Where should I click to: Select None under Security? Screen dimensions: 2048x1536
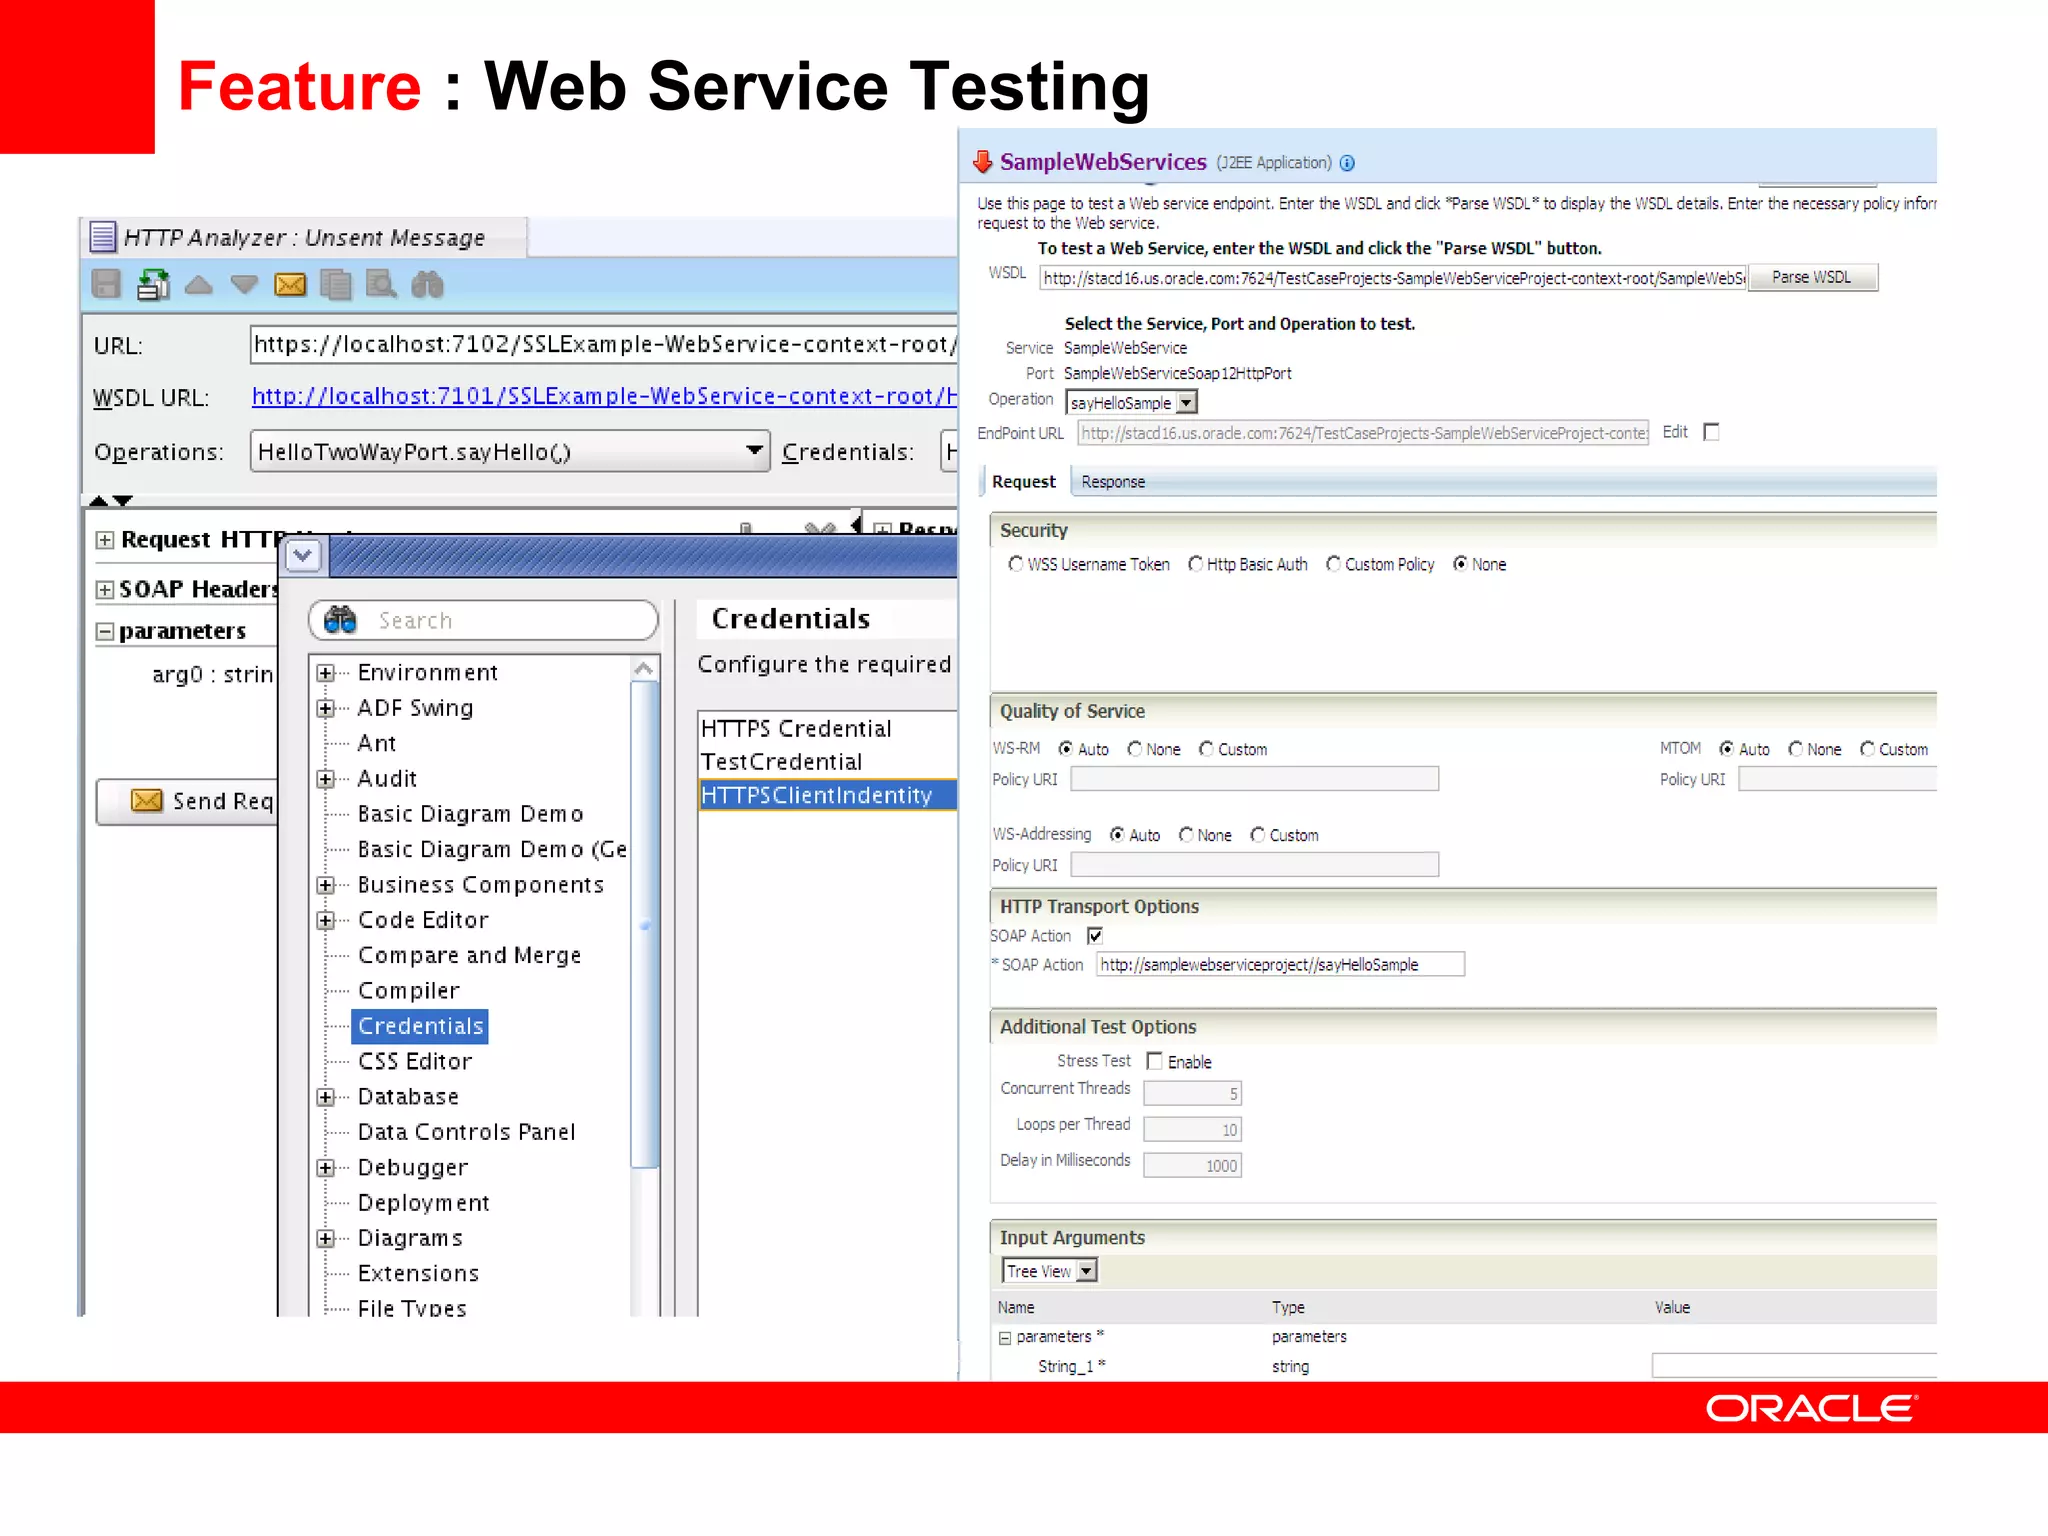point(1460,564)
